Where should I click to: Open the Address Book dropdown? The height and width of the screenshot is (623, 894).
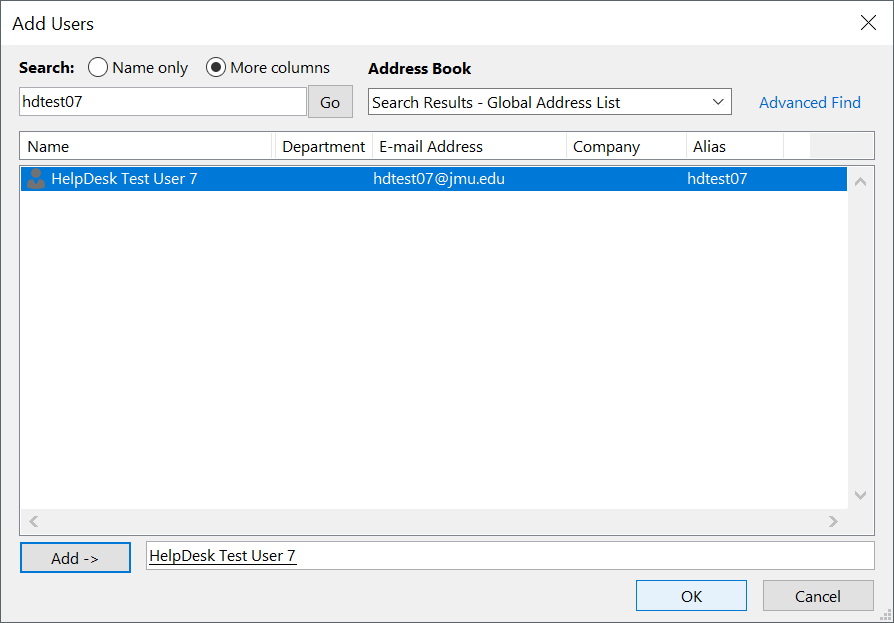tap(550, 102)
